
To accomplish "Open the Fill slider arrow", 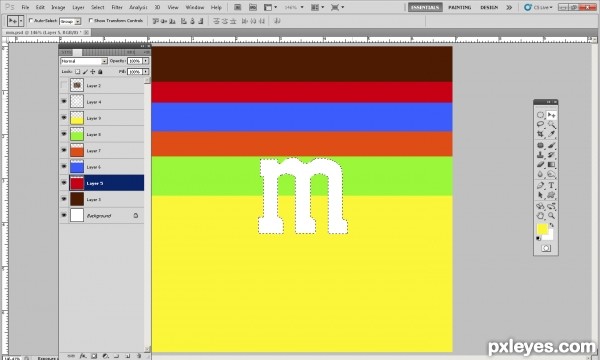I will (146, 72).
